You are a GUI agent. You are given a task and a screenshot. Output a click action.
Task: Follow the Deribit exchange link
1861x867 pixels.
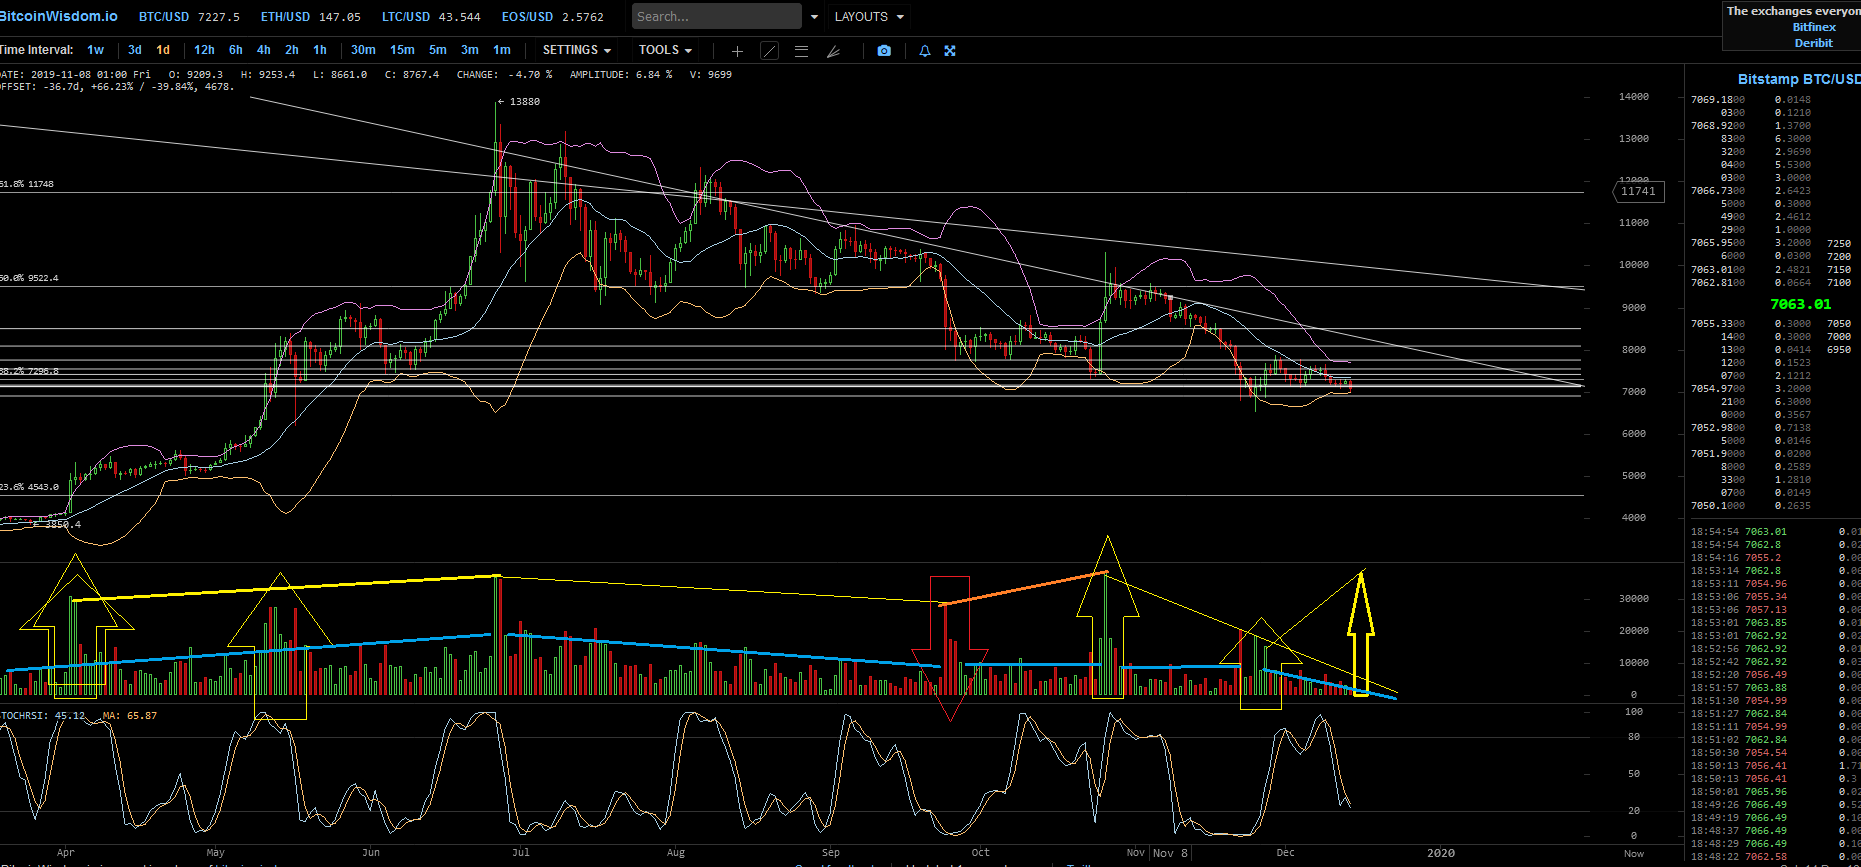click(1814, 43)
